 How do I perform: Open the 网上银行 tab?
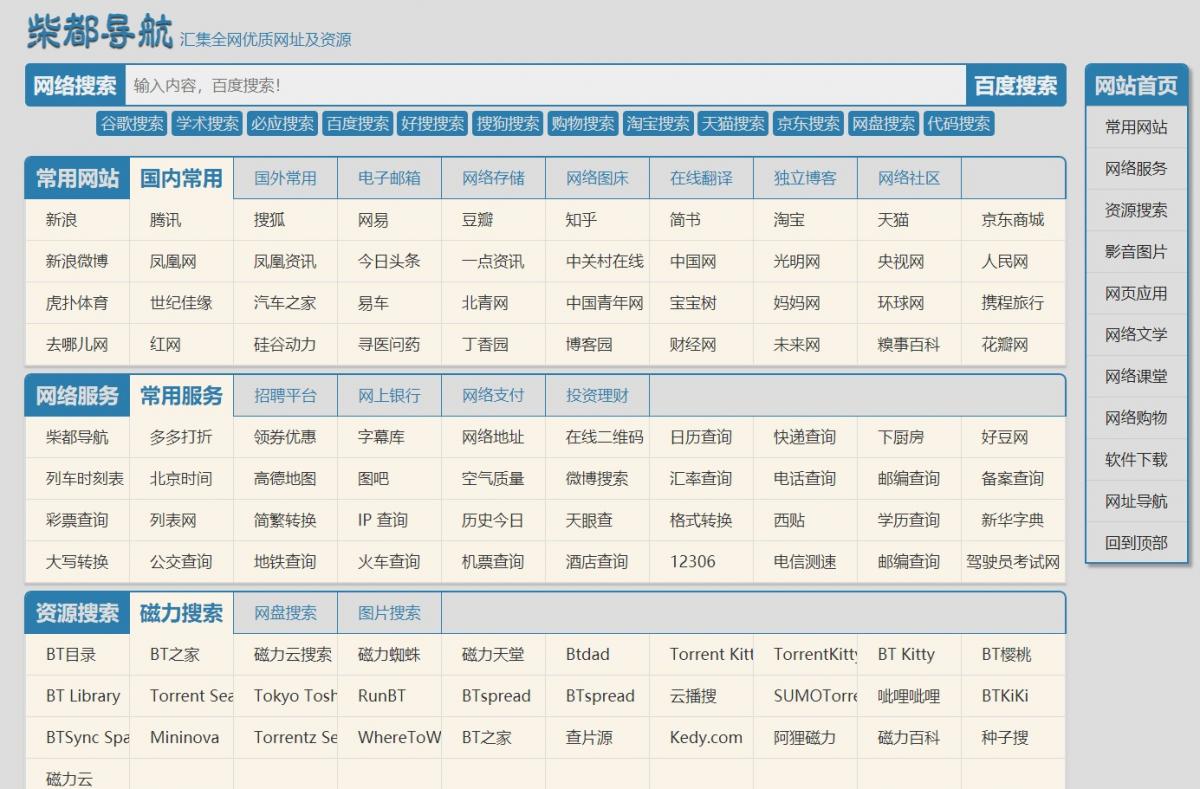tap(389, 396)
